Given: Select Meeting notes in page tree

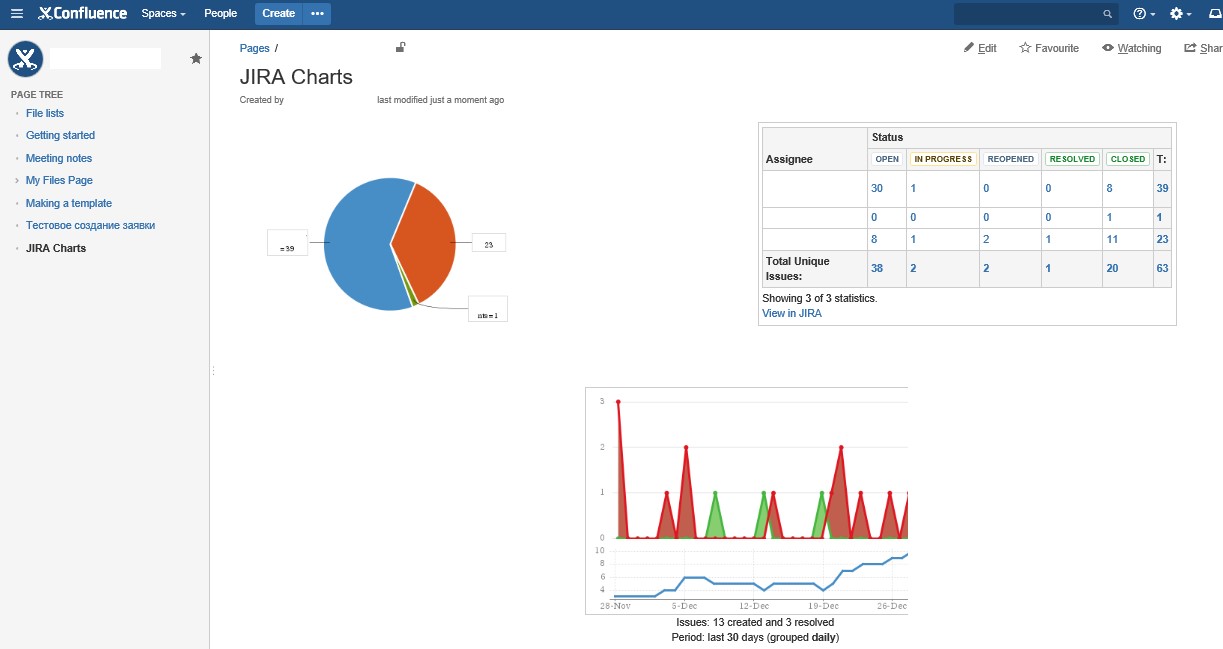Looking at the screenshot, I should pos(59,158).
